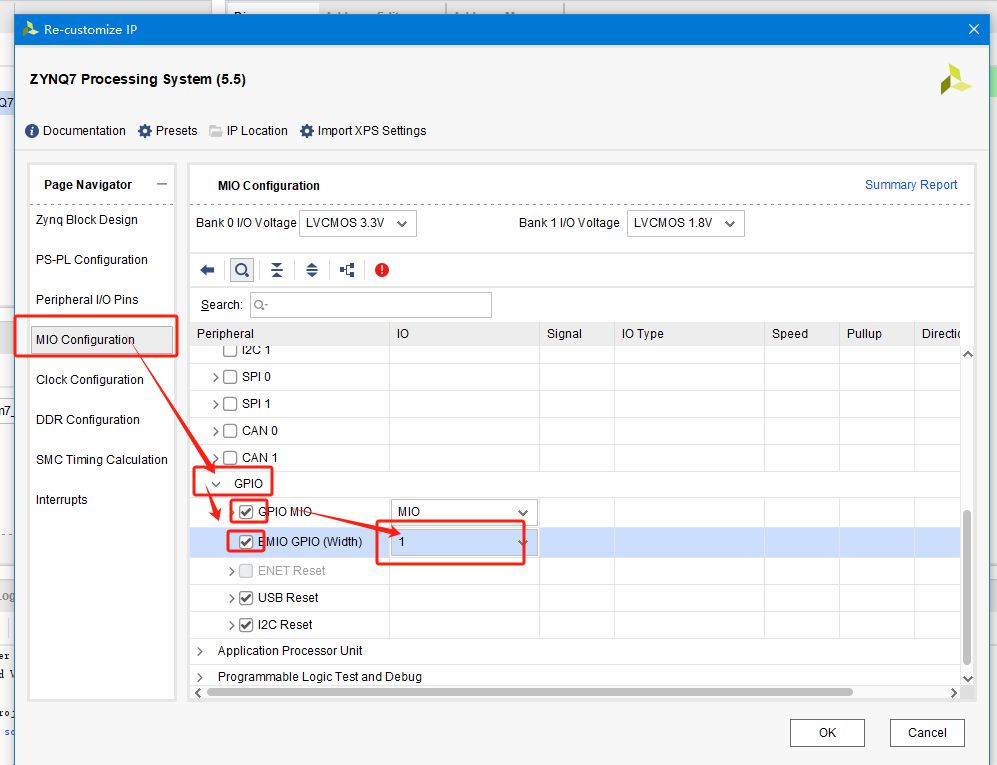Collapse the Page Navigator minus icon
This screenshot has height=765, width=997.
pyautogui.click(x=162, y=184)
